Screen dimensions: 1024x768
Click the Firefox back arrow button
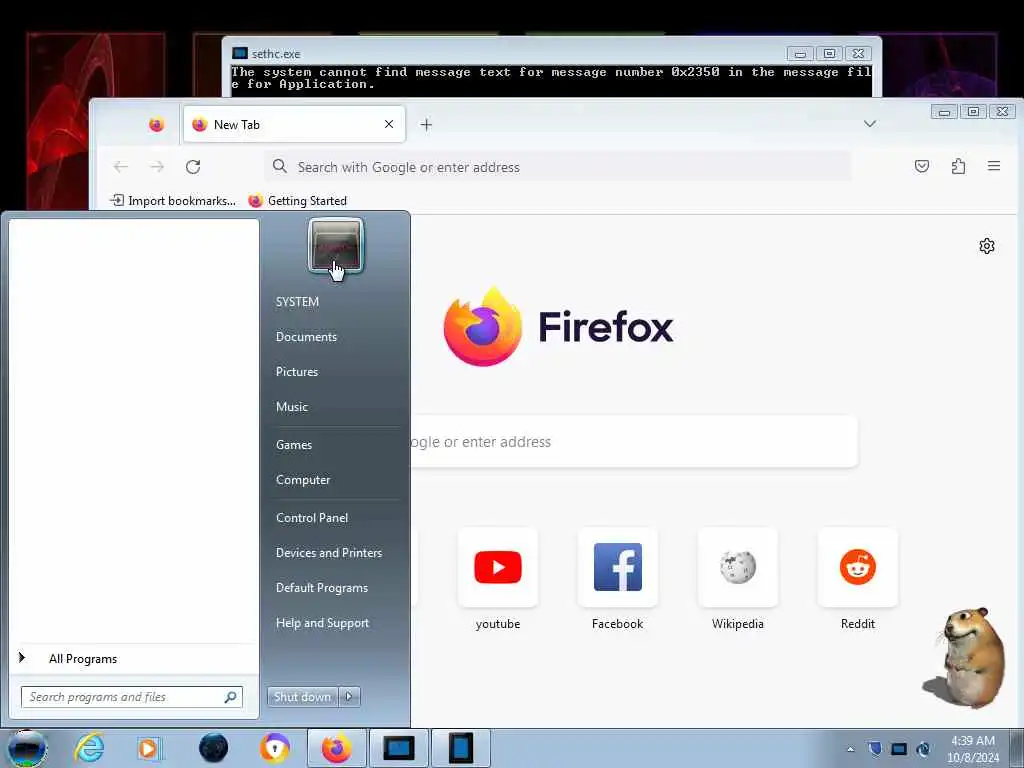pyautogui.click(x=121, y=167)
